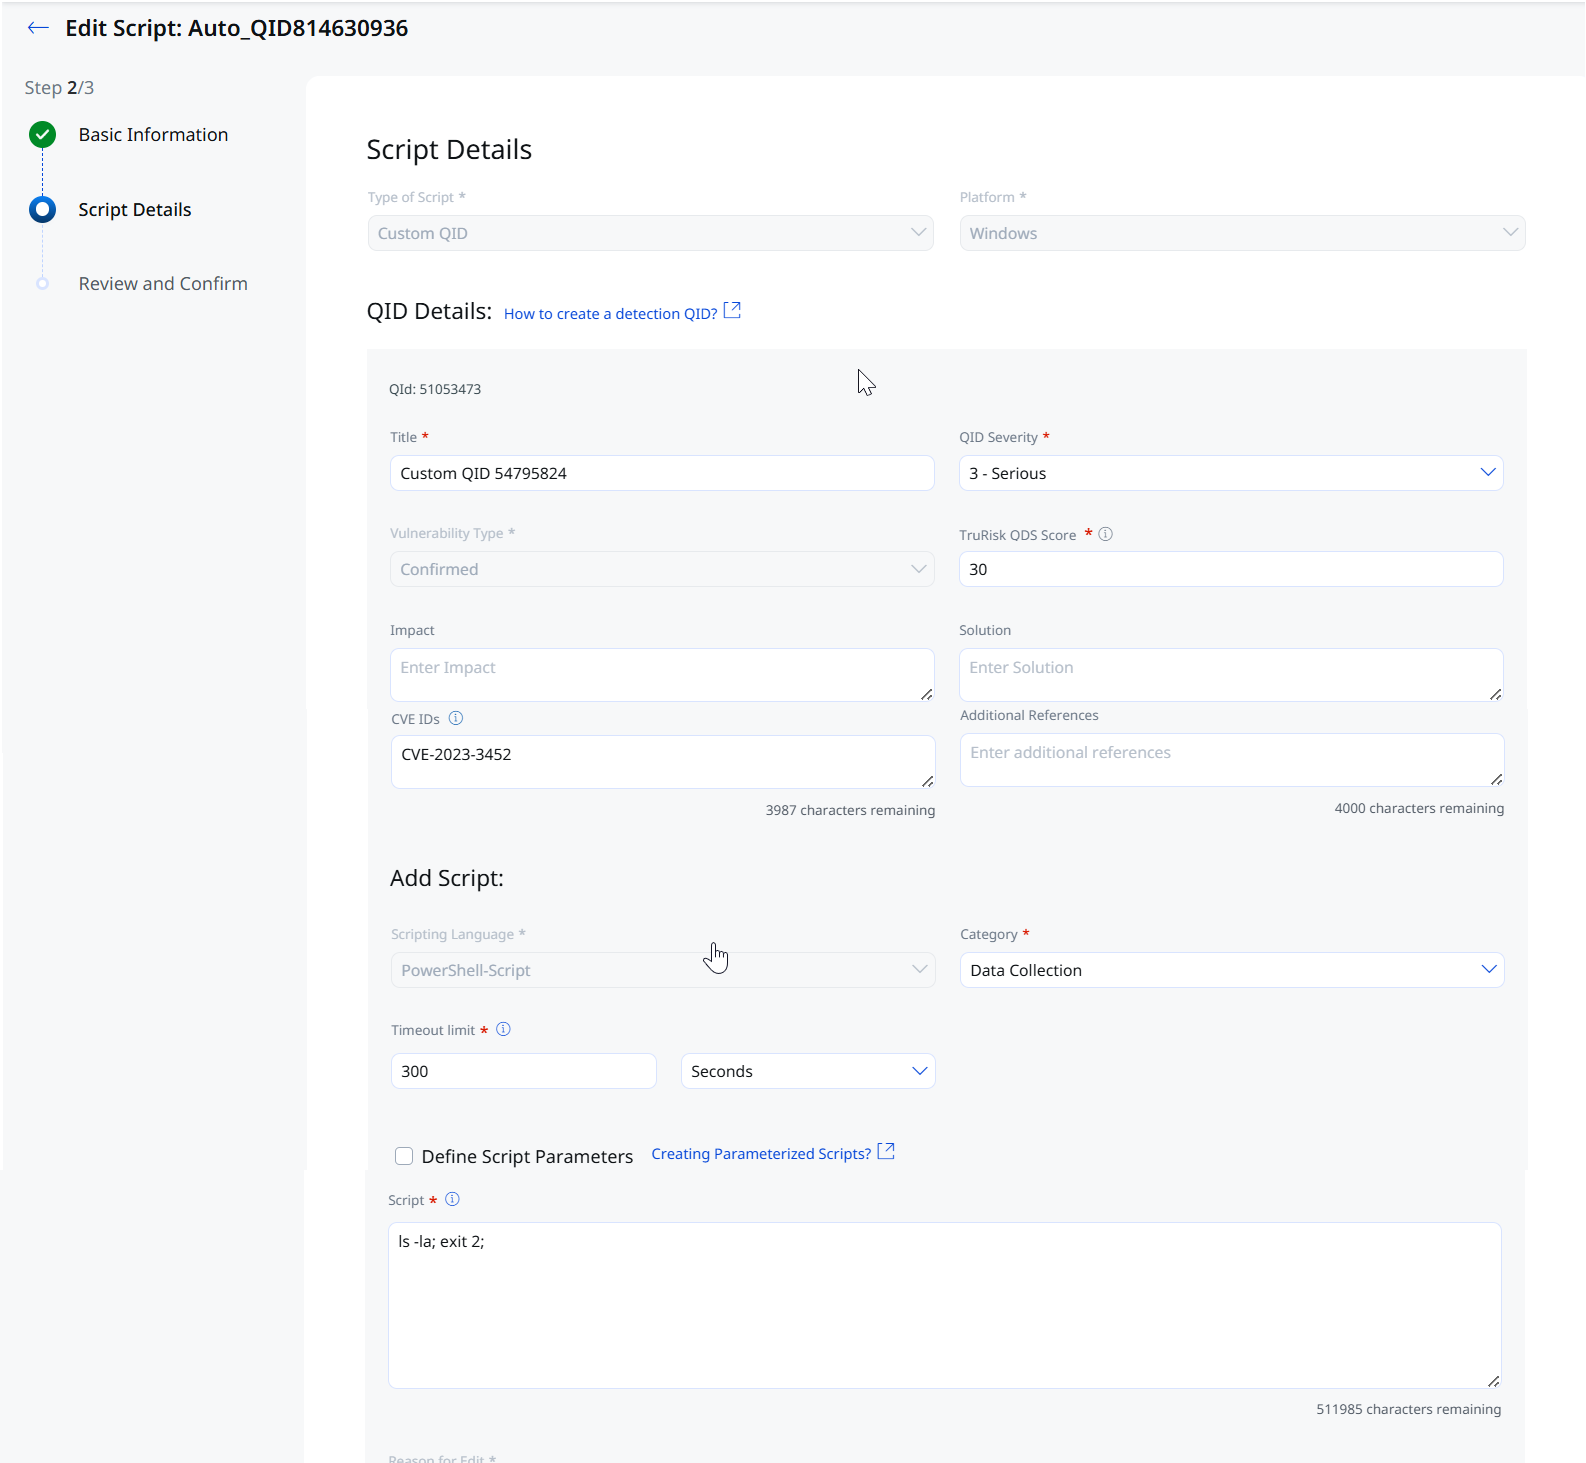Click '4000 characters remaining' counter
The height and width of the screenshot is (1463, 1586).
[1419, 808]
